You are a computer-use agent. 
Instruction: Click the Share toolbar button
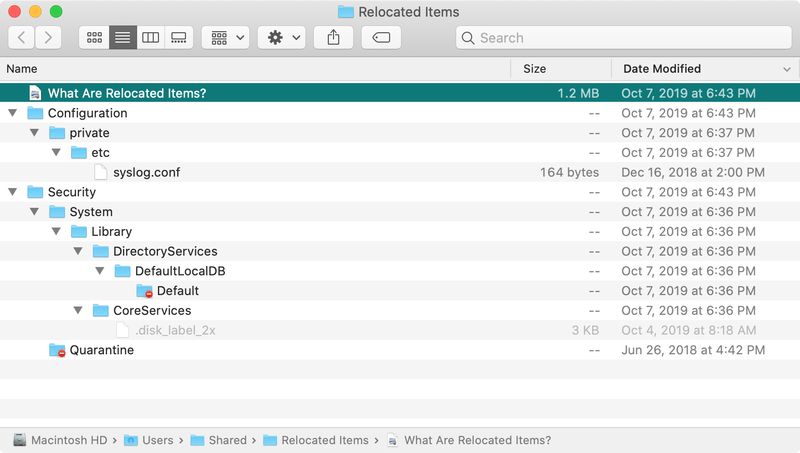click(333, 38)
